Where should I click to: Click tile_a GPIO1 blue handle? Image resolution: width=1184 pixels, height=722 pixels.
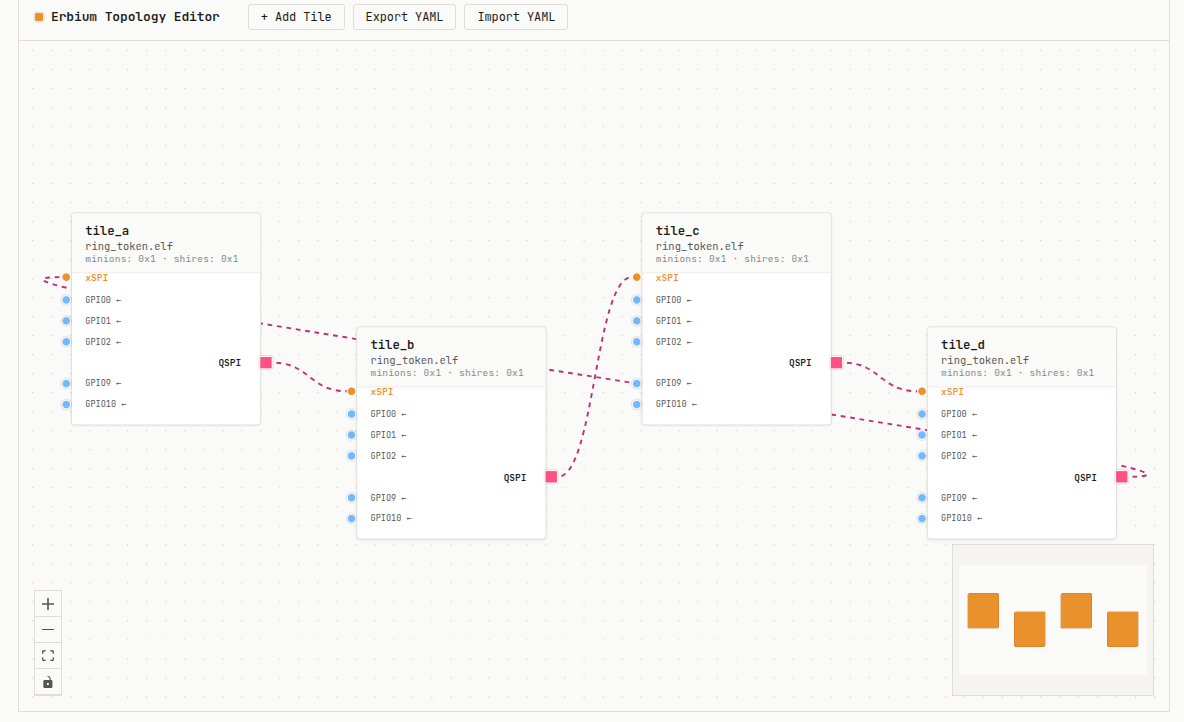[66, 321]
